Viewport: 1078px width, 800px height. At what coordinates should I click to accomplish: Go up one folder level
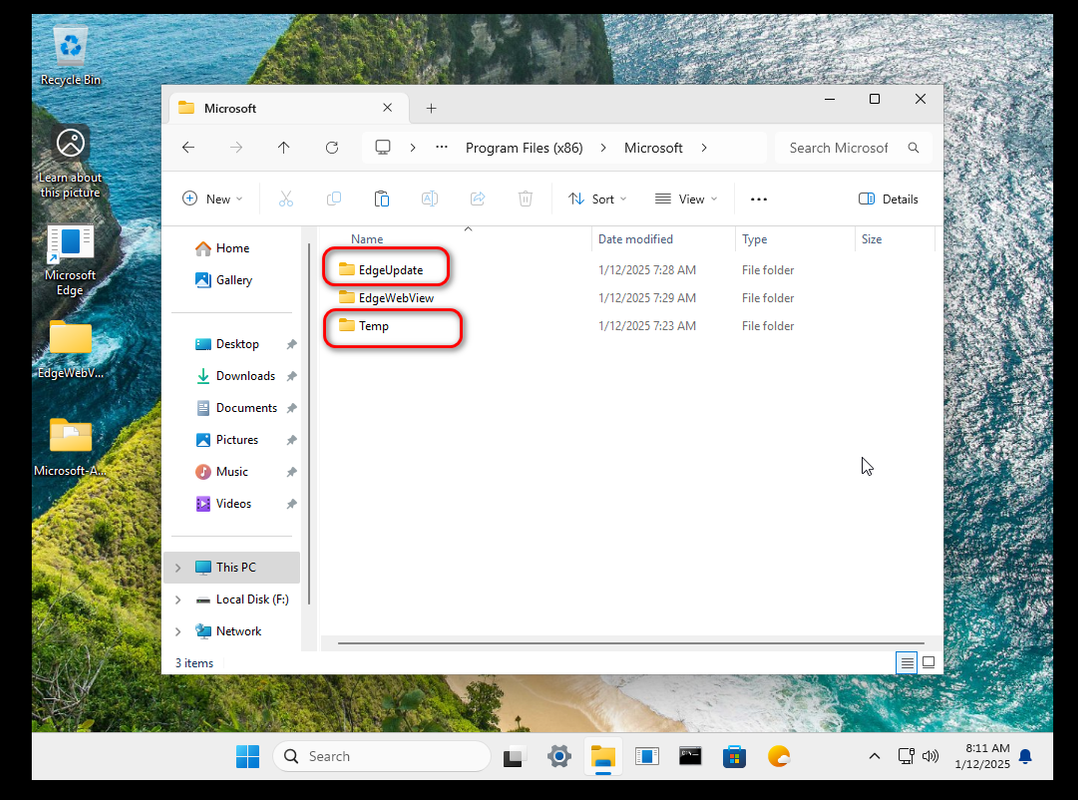[x=283, y=148]
